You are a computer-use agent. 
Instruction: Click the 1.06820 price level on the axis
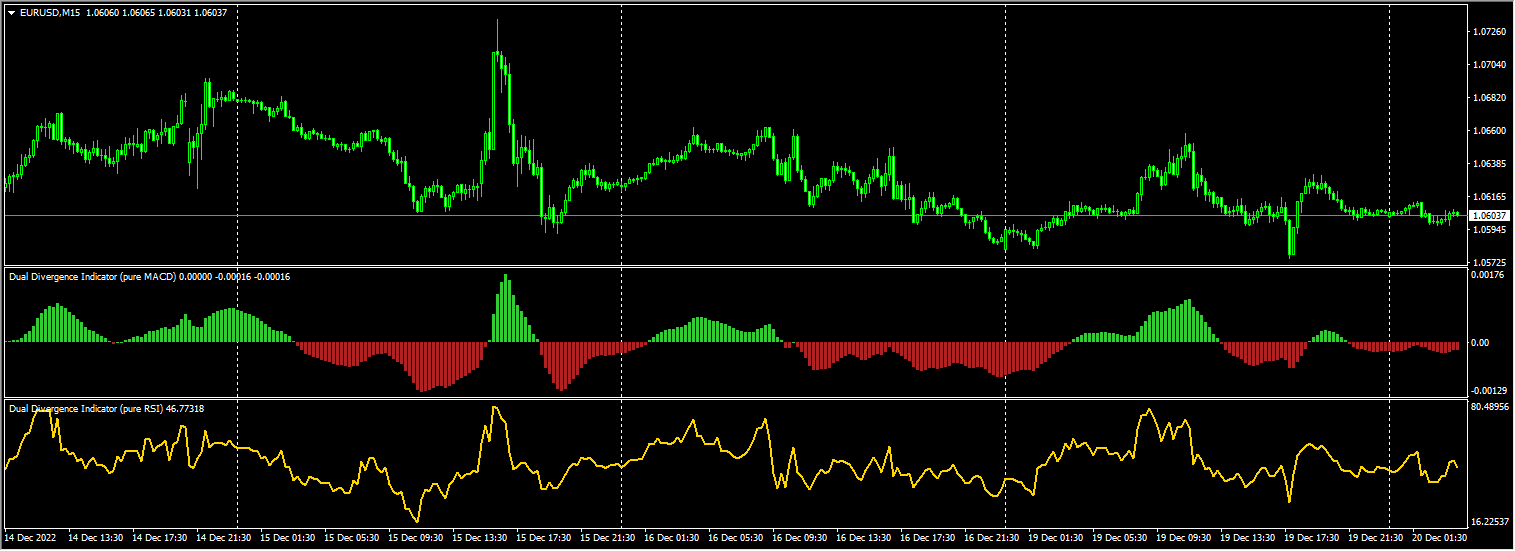(1490, 98)
